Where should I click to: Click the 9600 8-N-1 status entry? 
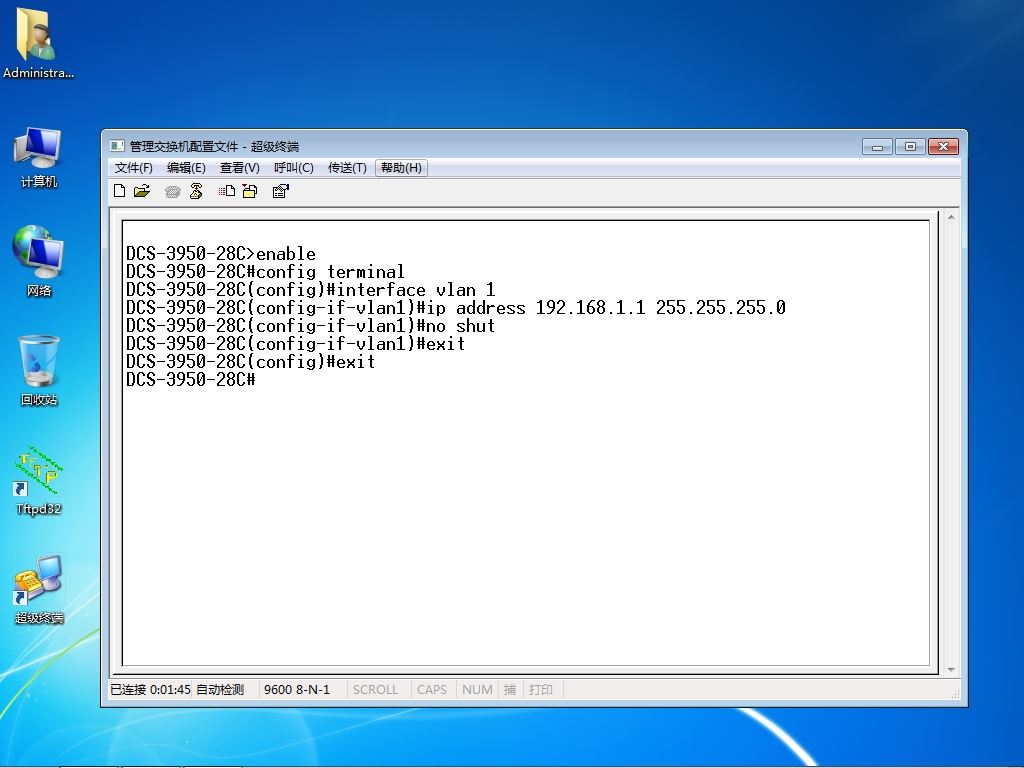tap(297, 690)
